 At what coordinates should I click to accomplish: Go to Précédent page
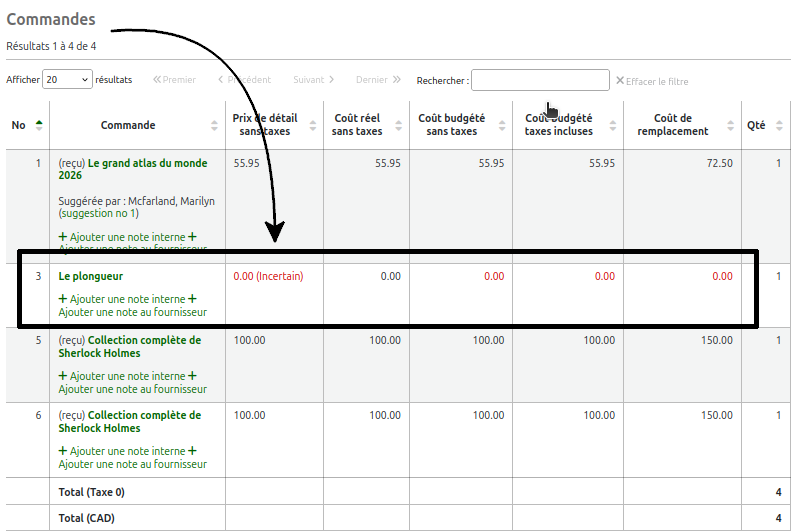(244, 80)
